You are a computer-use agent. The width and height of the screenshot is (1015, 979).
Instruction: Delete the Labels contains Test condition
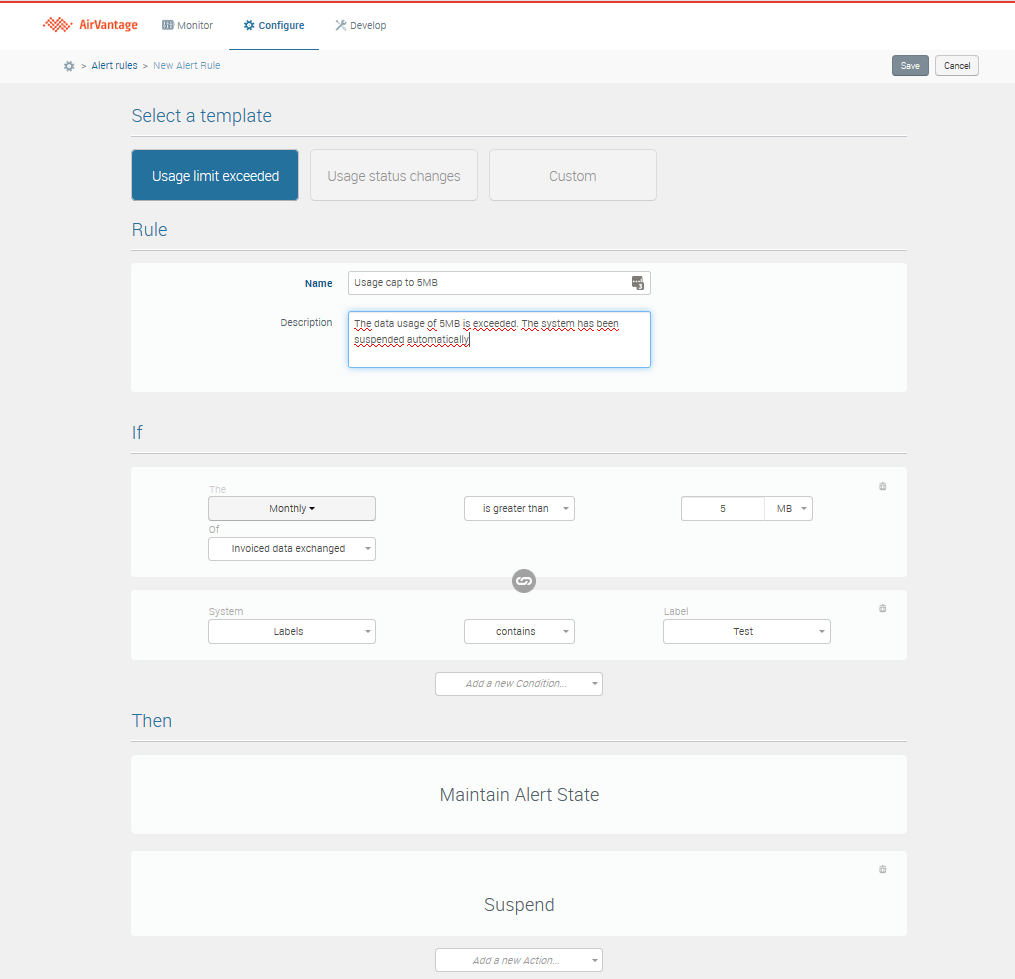tap(882, 608)
